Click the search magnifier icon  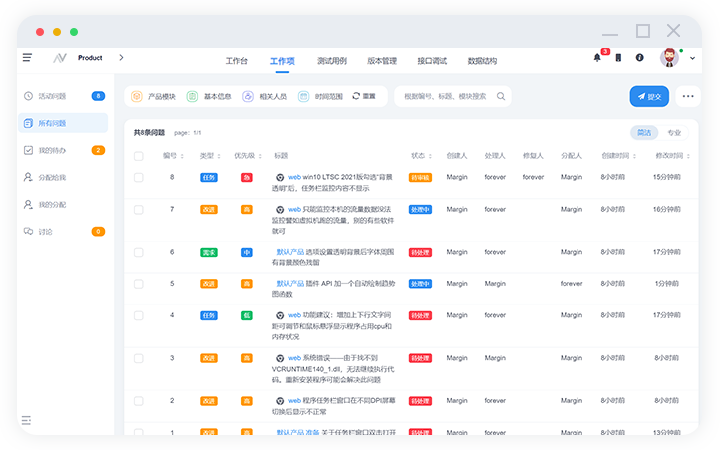[x=501, y=97]
